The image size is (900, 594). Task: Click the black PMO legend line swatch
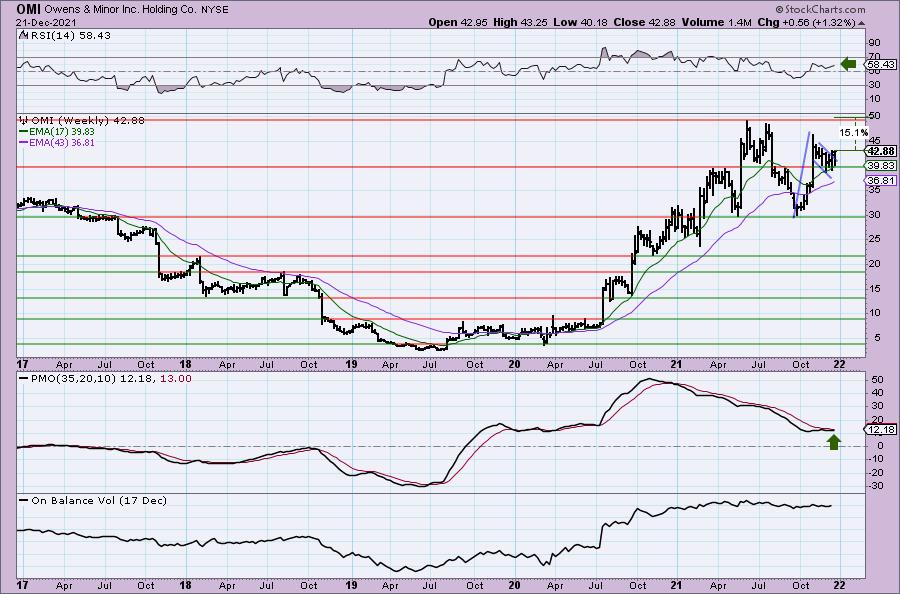click(x=24, y=379)
